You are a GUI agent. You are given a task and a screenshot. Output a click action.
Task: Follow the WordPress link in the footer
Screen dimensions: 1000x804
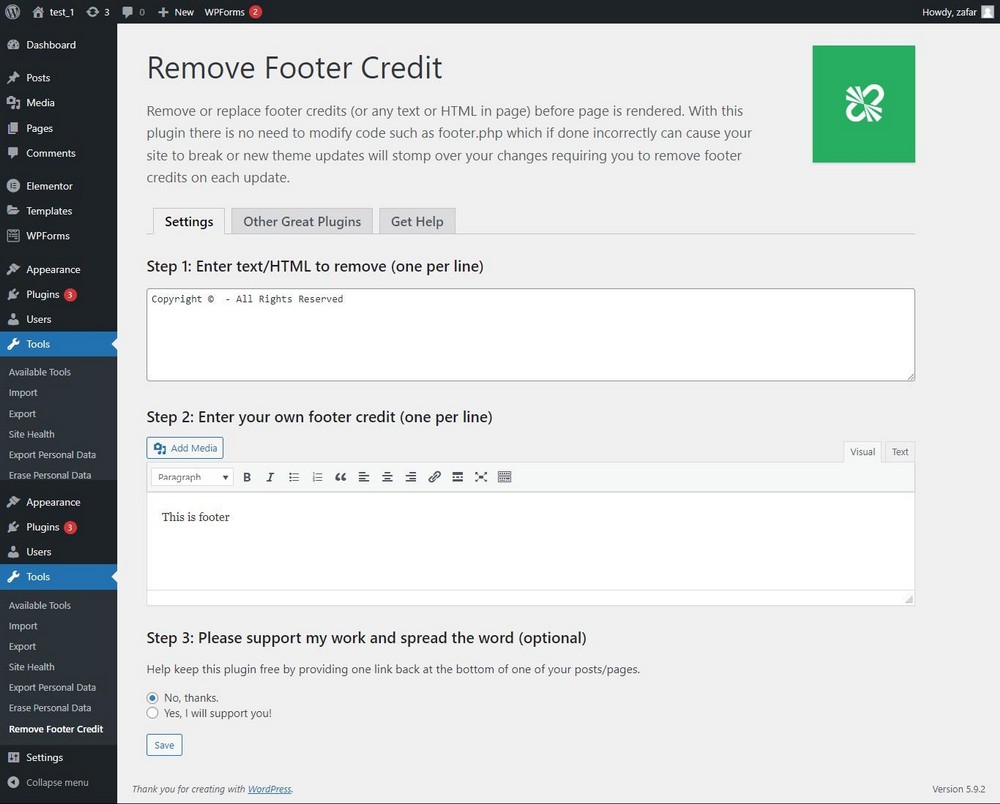(x=269, y=789)
